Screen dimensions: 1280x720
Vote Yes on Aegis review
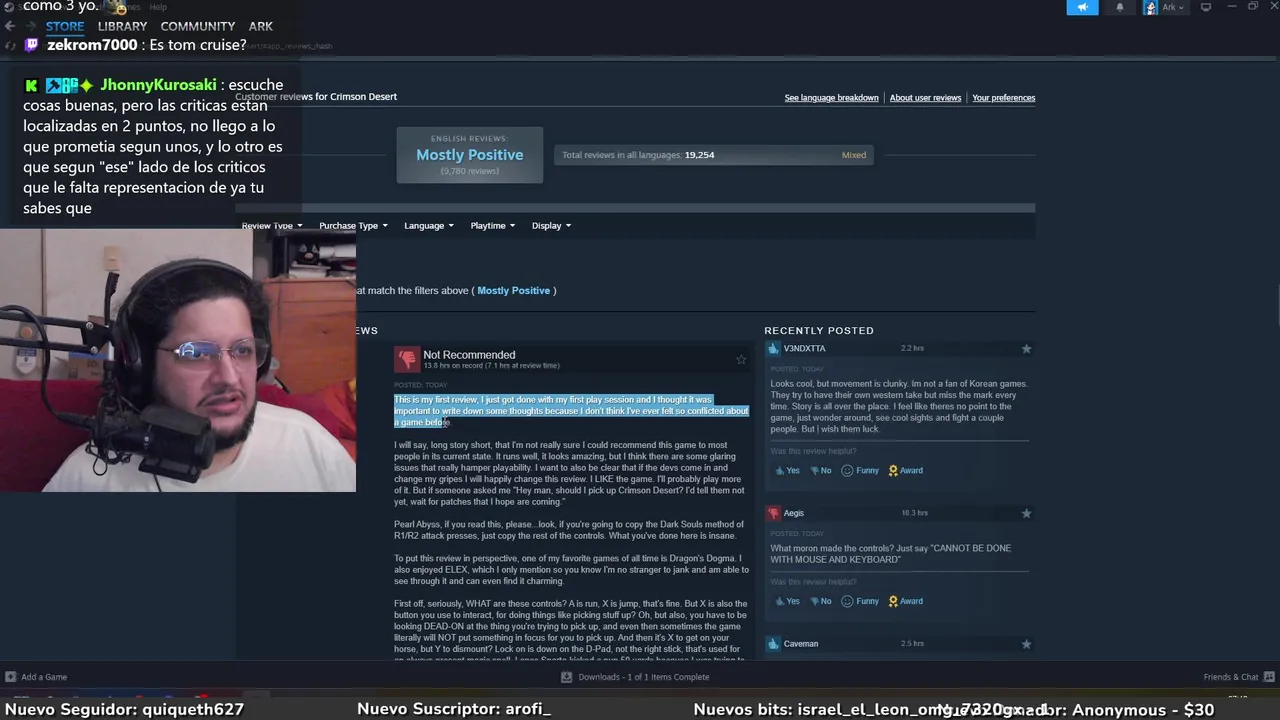[787, 602]
